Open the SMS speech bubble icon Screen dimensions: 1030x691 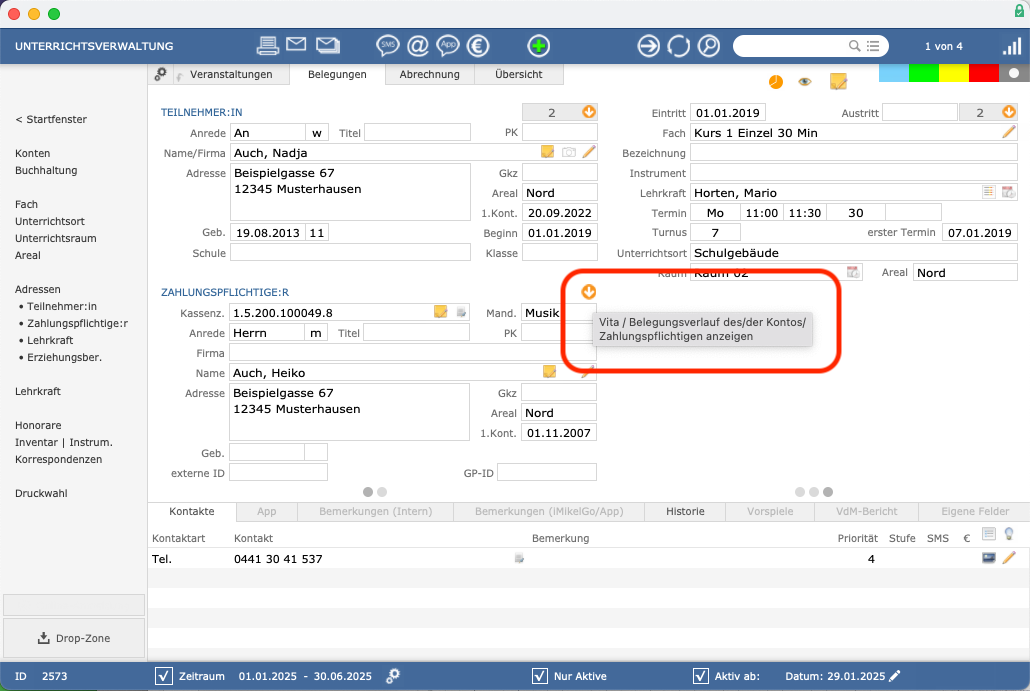coord(388,45)
